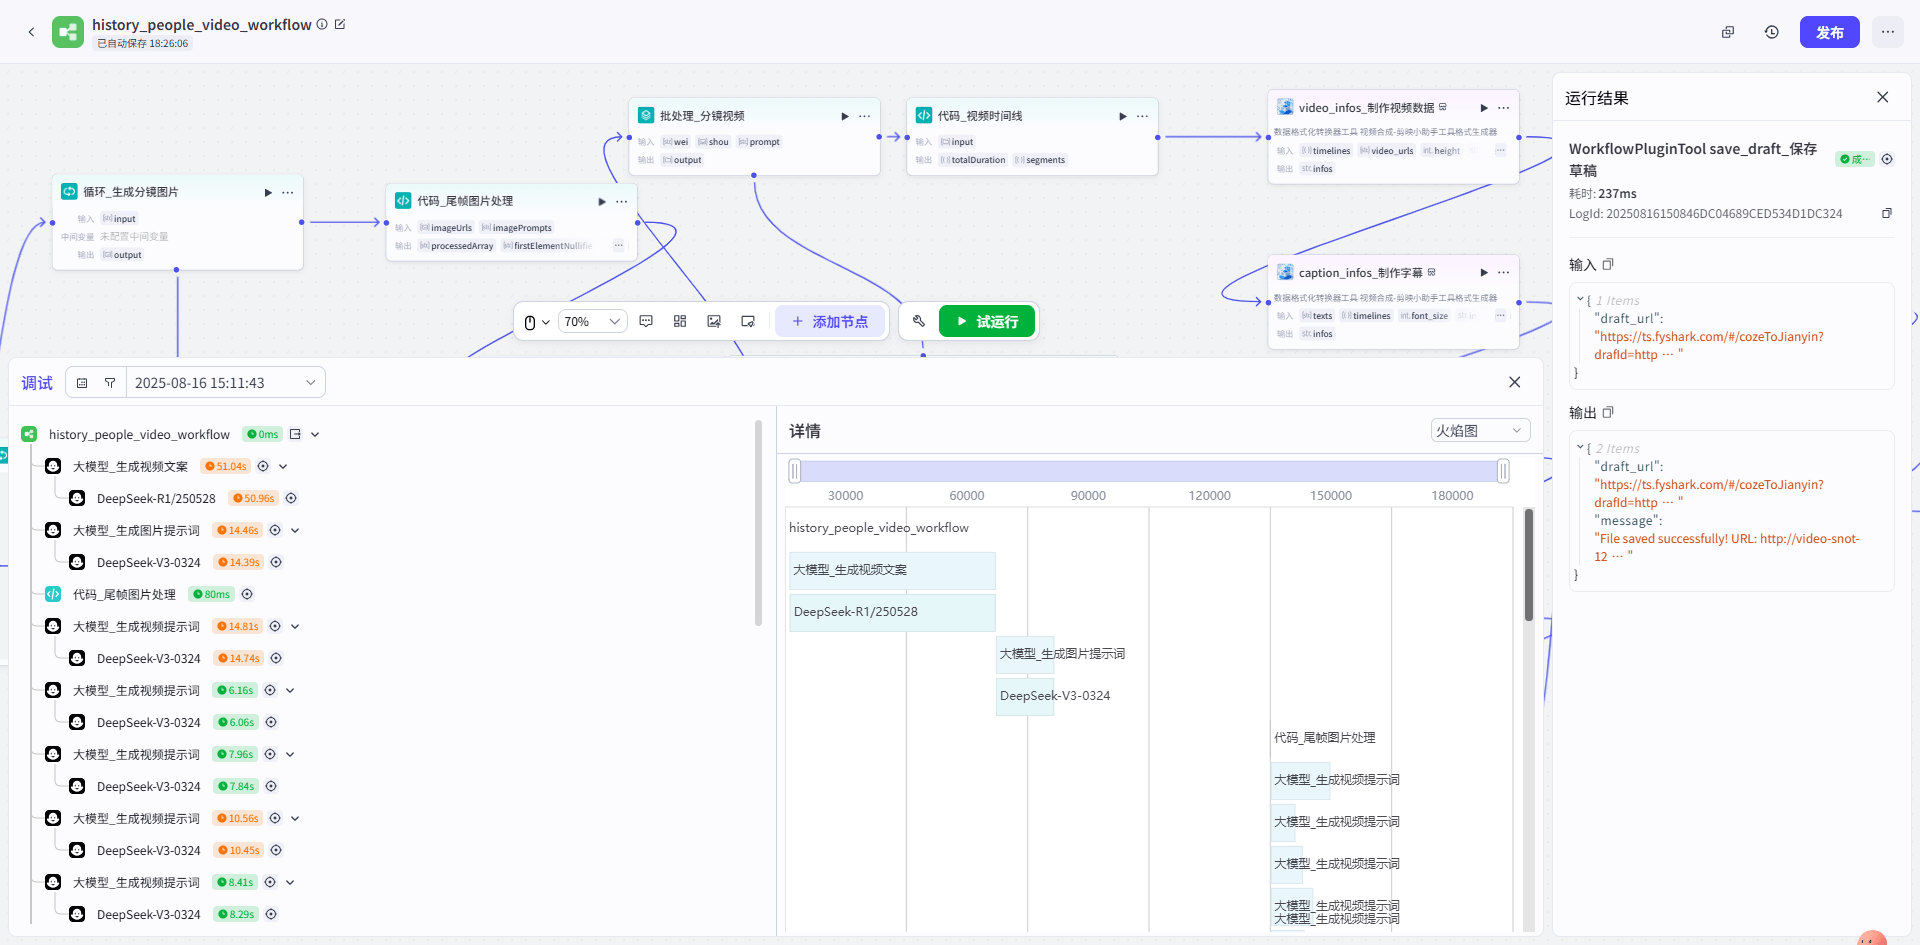Screen dimensions: 1920x945
Task: Click the auto-layout grid icon
Action: [680, 321]
